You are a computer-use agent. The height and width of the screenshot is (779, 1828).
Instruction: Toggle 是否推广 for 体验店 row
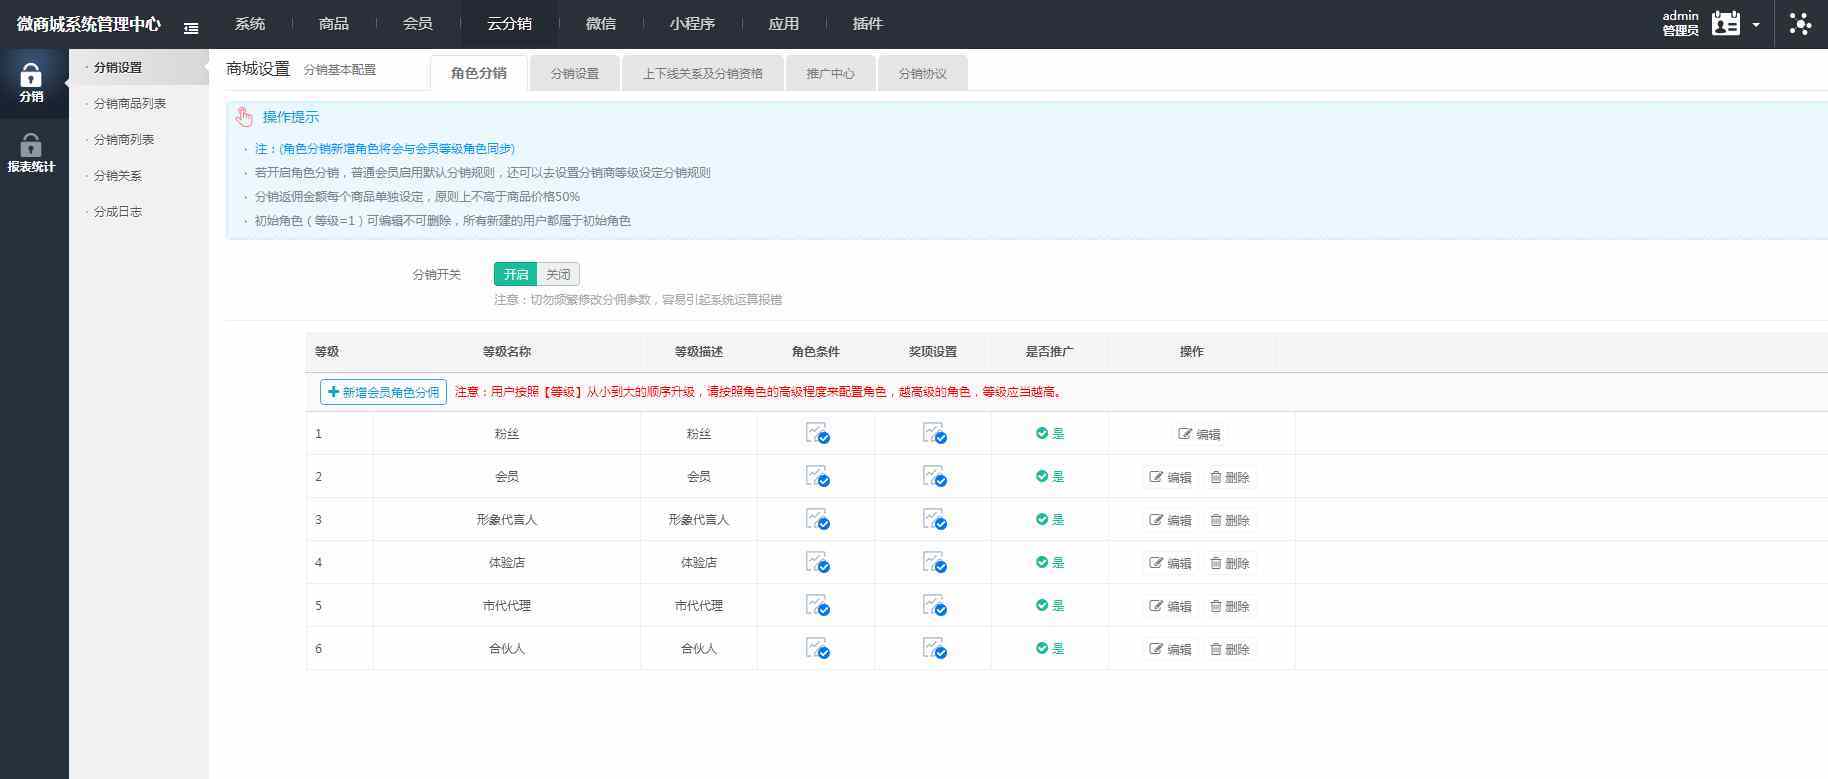point(1049,562)
